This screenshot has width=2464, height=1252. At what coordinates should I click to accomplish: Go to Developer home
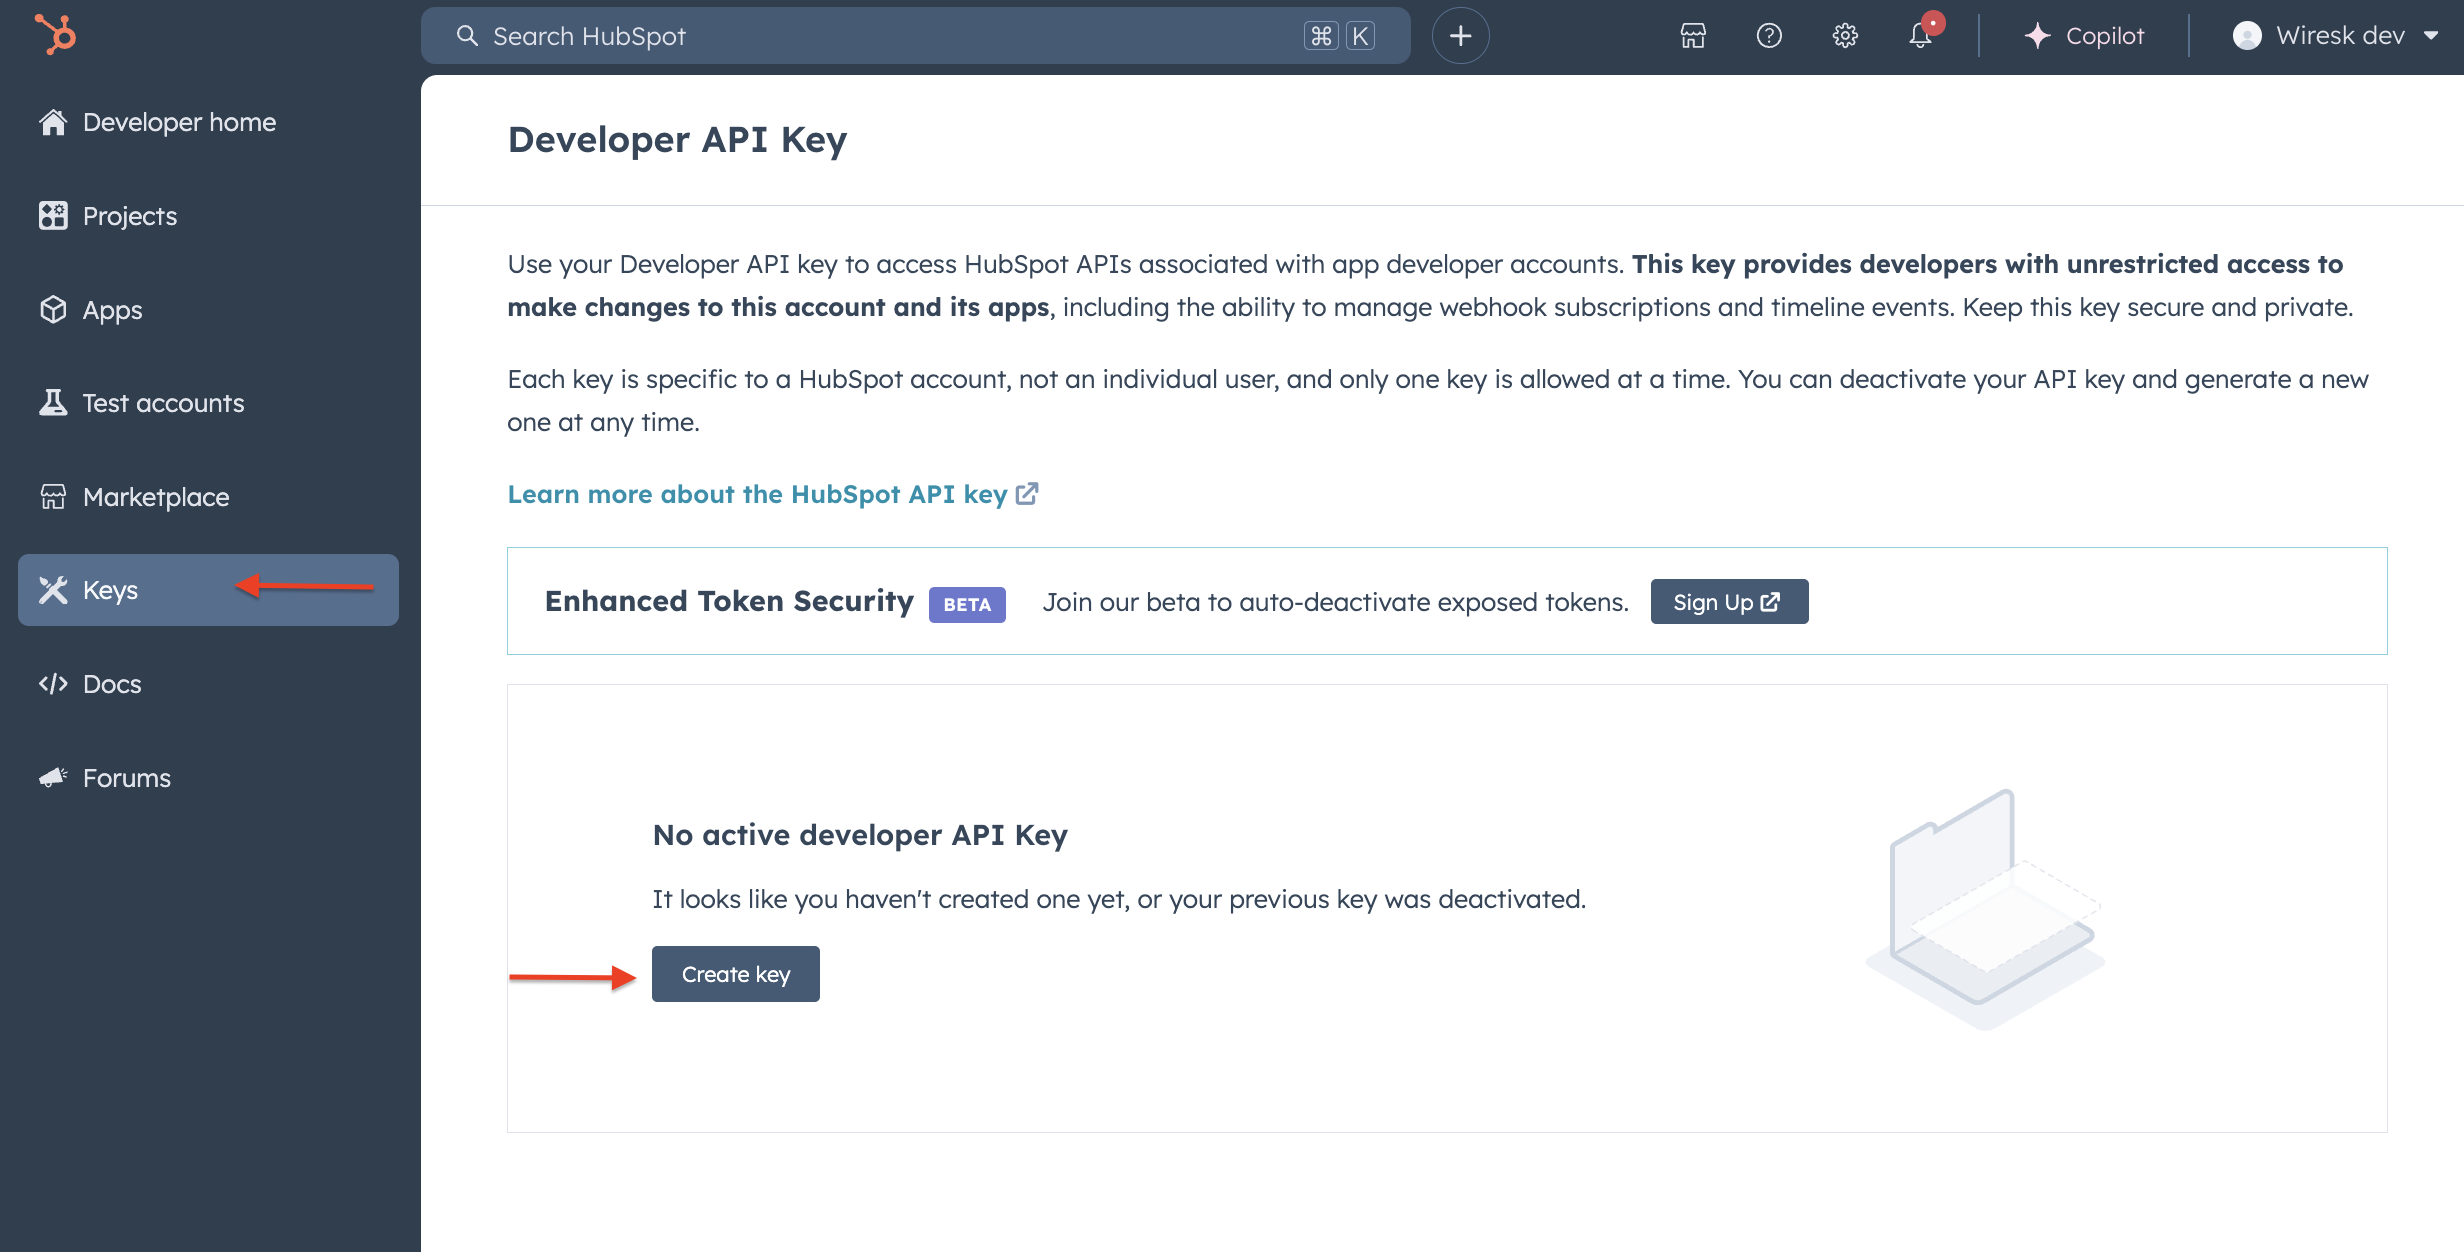coord(208,122)
